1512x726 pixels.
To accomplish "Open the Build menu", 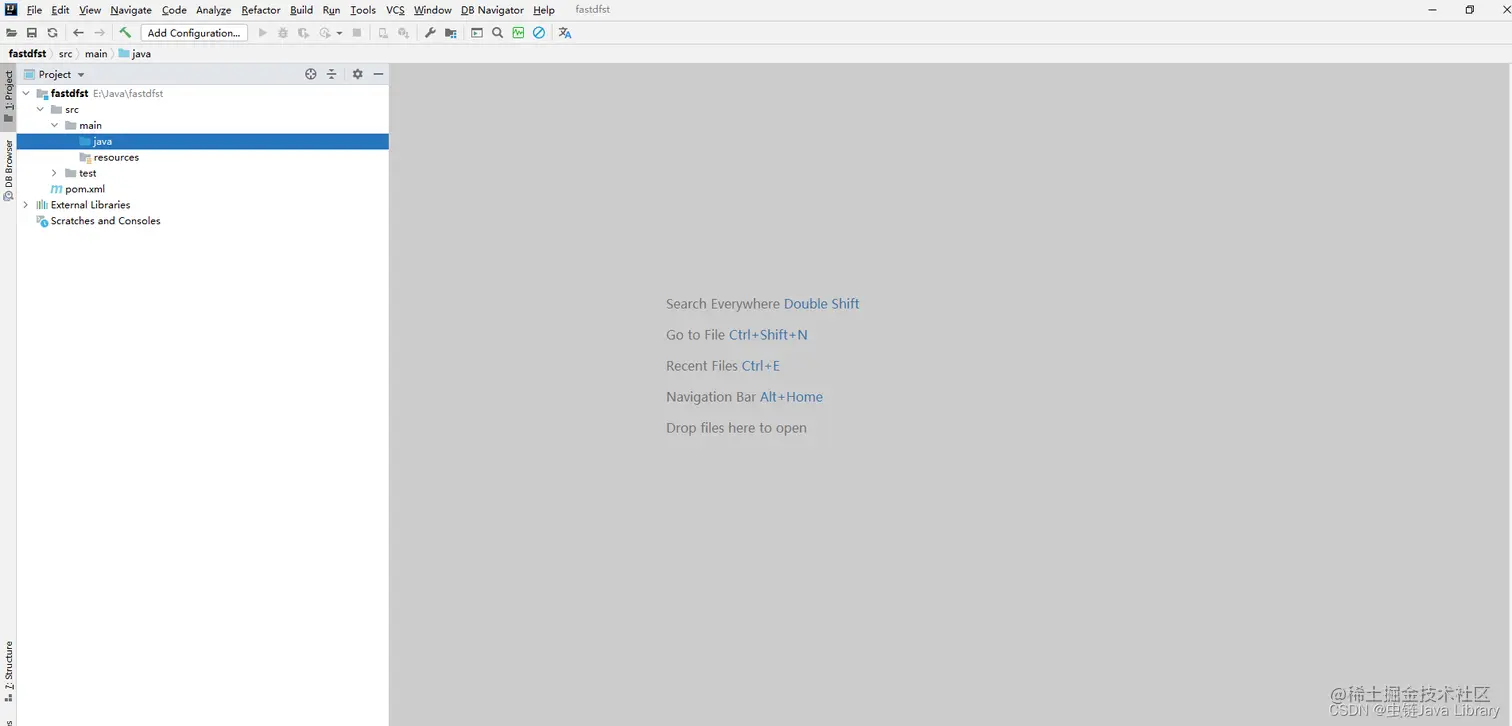I will (x=301, y=10).
